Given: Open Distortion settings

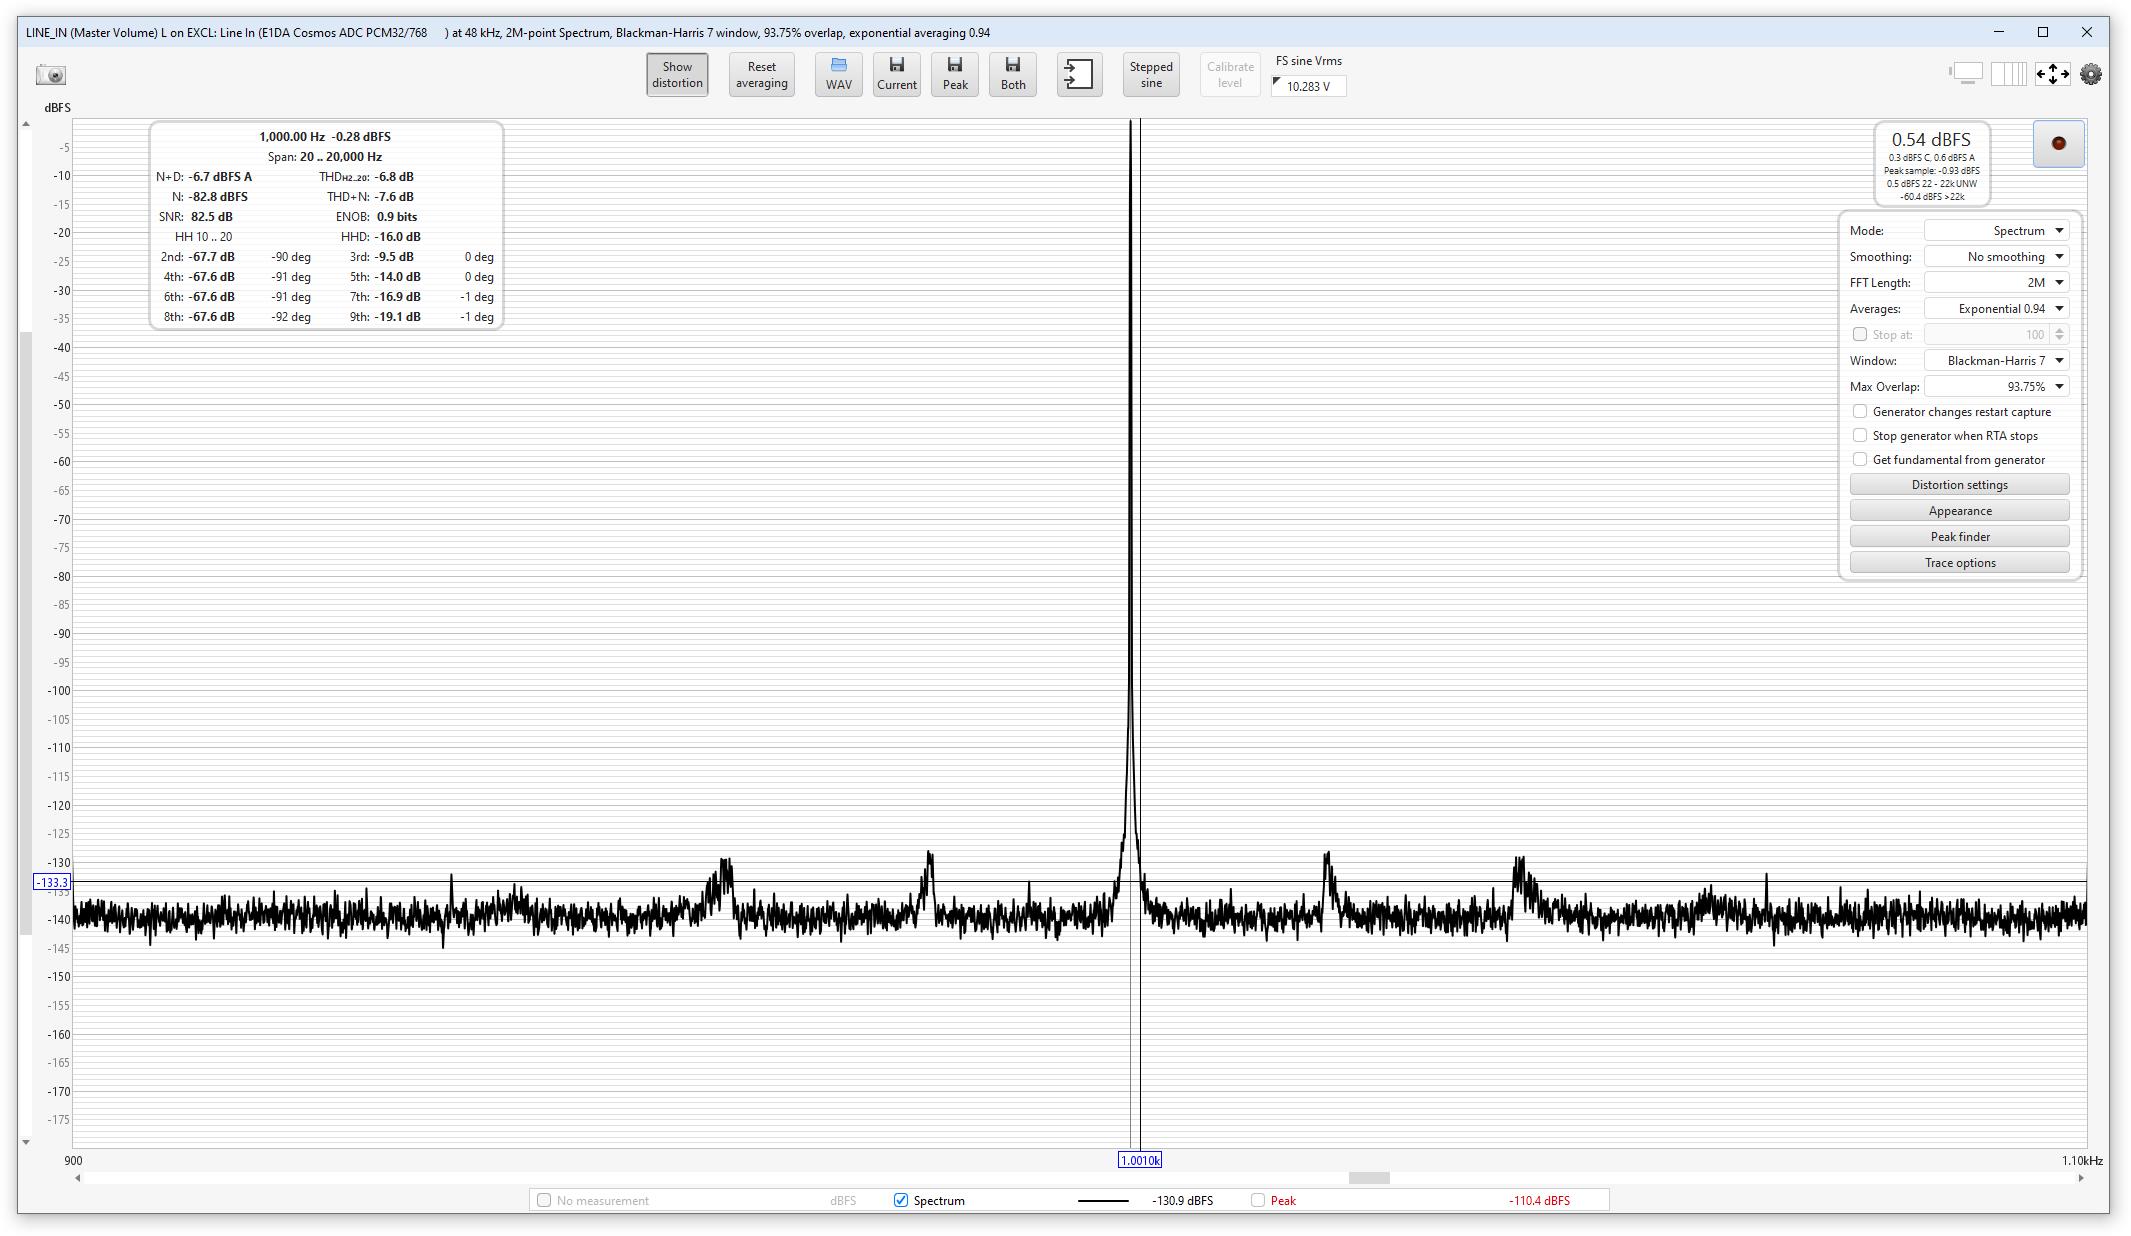Looking at the screenshot, I should coord(1959,485).
